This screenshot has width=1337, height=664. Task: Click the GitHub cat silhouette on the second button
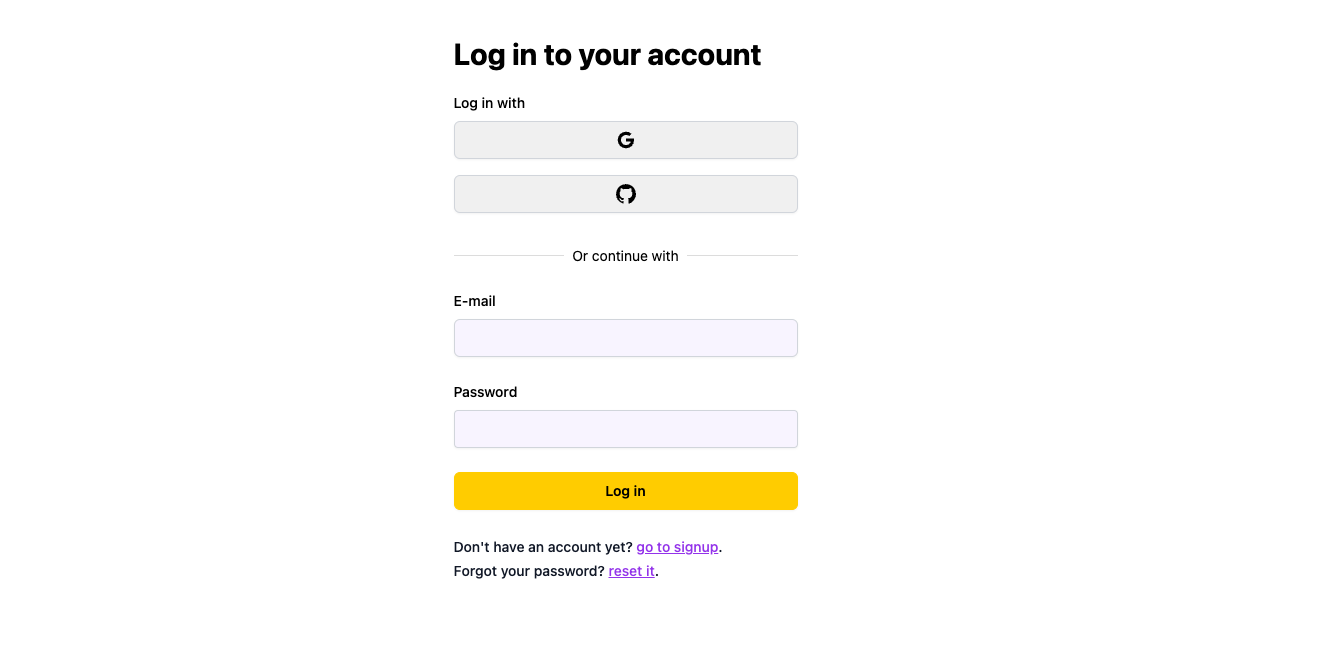click(x=625, y=193)
